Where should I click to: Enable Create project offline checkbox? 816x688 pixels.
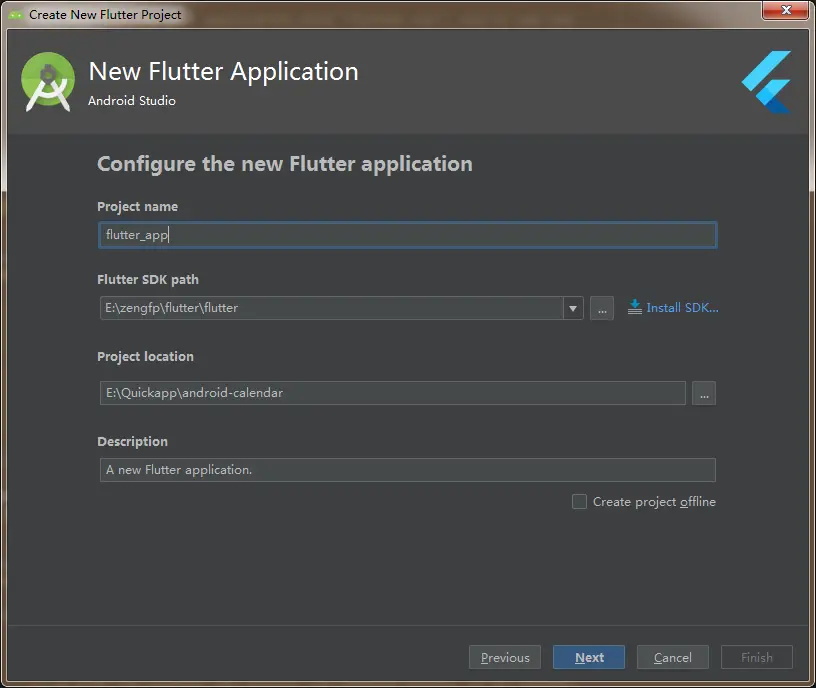579,502
